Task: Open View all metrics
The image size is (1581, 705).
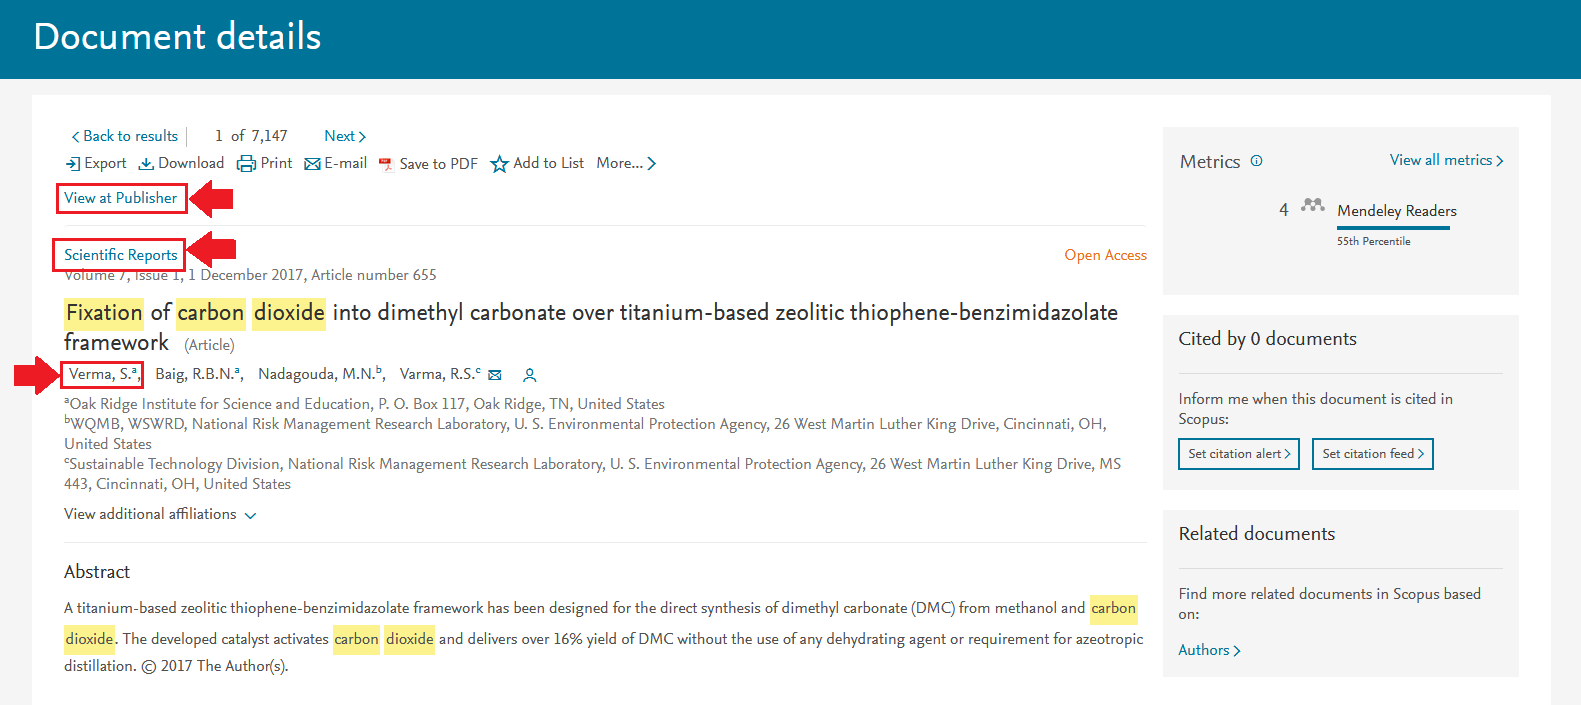Action: [1446, 160]
